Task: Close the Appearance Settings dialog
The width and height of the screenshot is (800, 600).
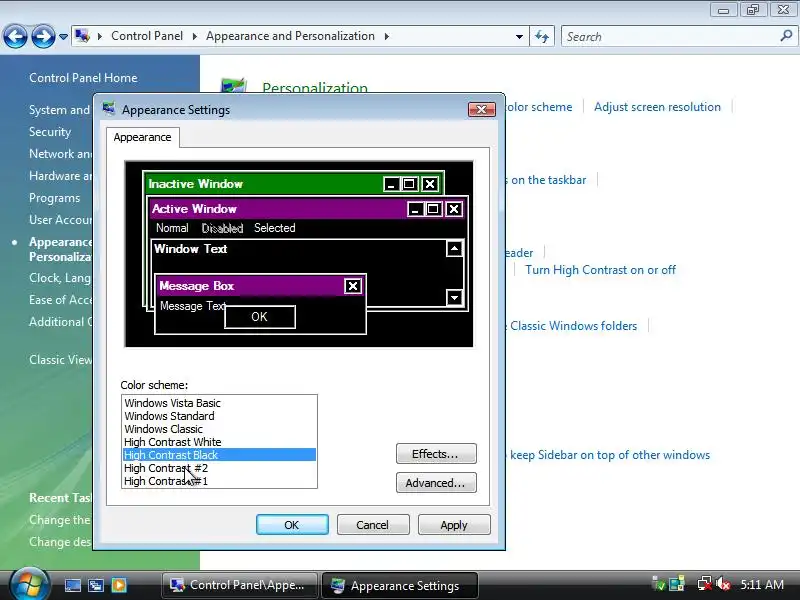Action: pyautogui.click(x=481, y=110)
